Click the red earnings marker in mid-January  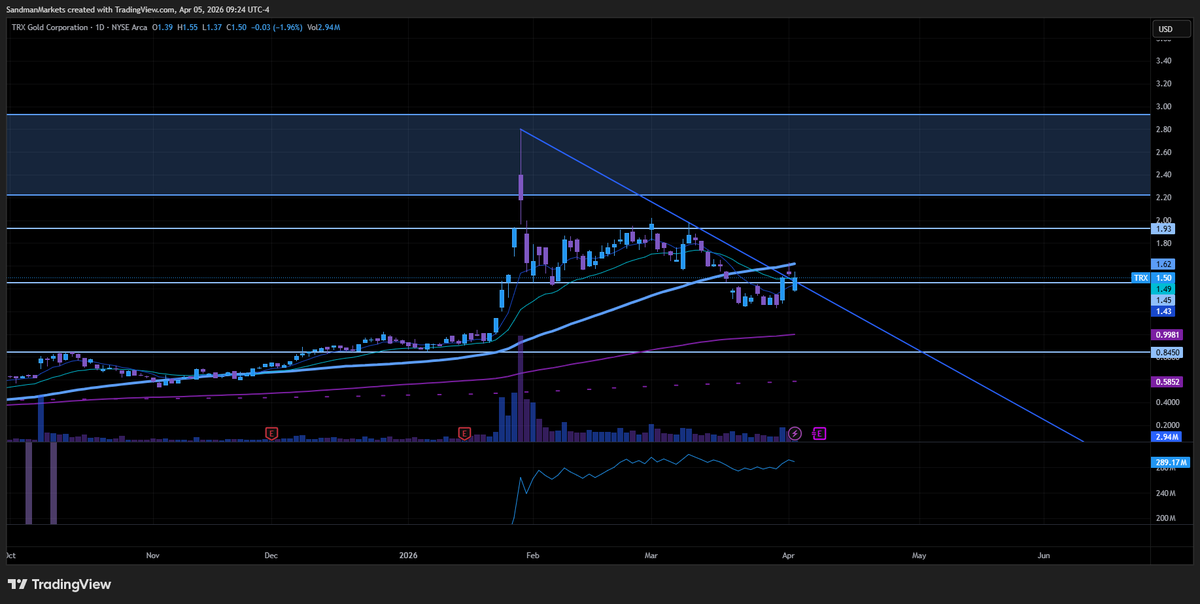464,432
